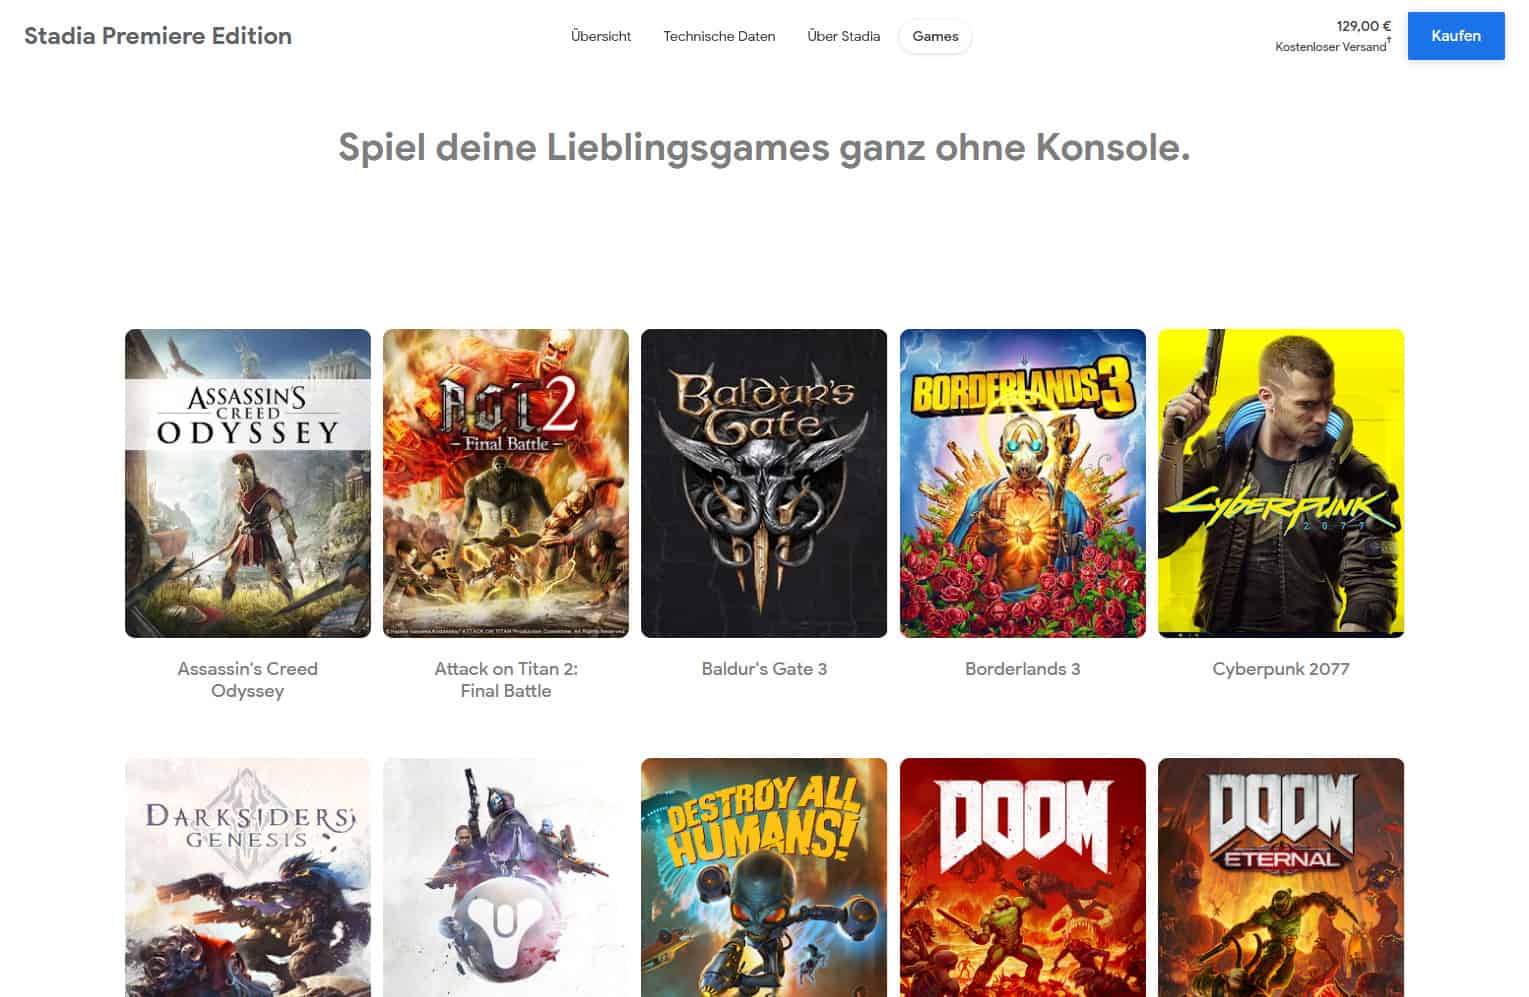Select the Darksiders Genesis cover
This screenshot has height=997, width=1529.
coord(248,877)
